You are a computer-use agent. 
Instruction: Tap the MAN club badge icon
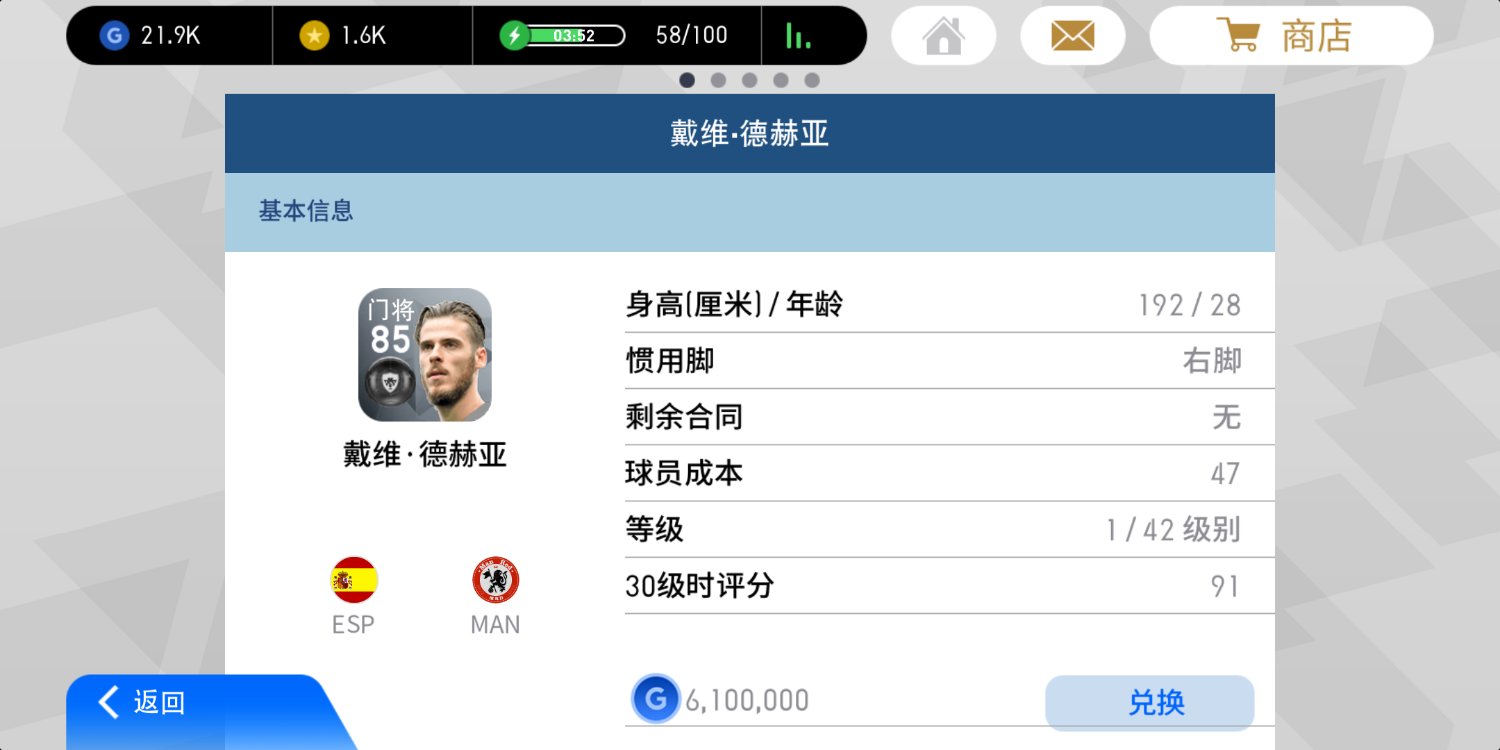[x=495, y=580]
